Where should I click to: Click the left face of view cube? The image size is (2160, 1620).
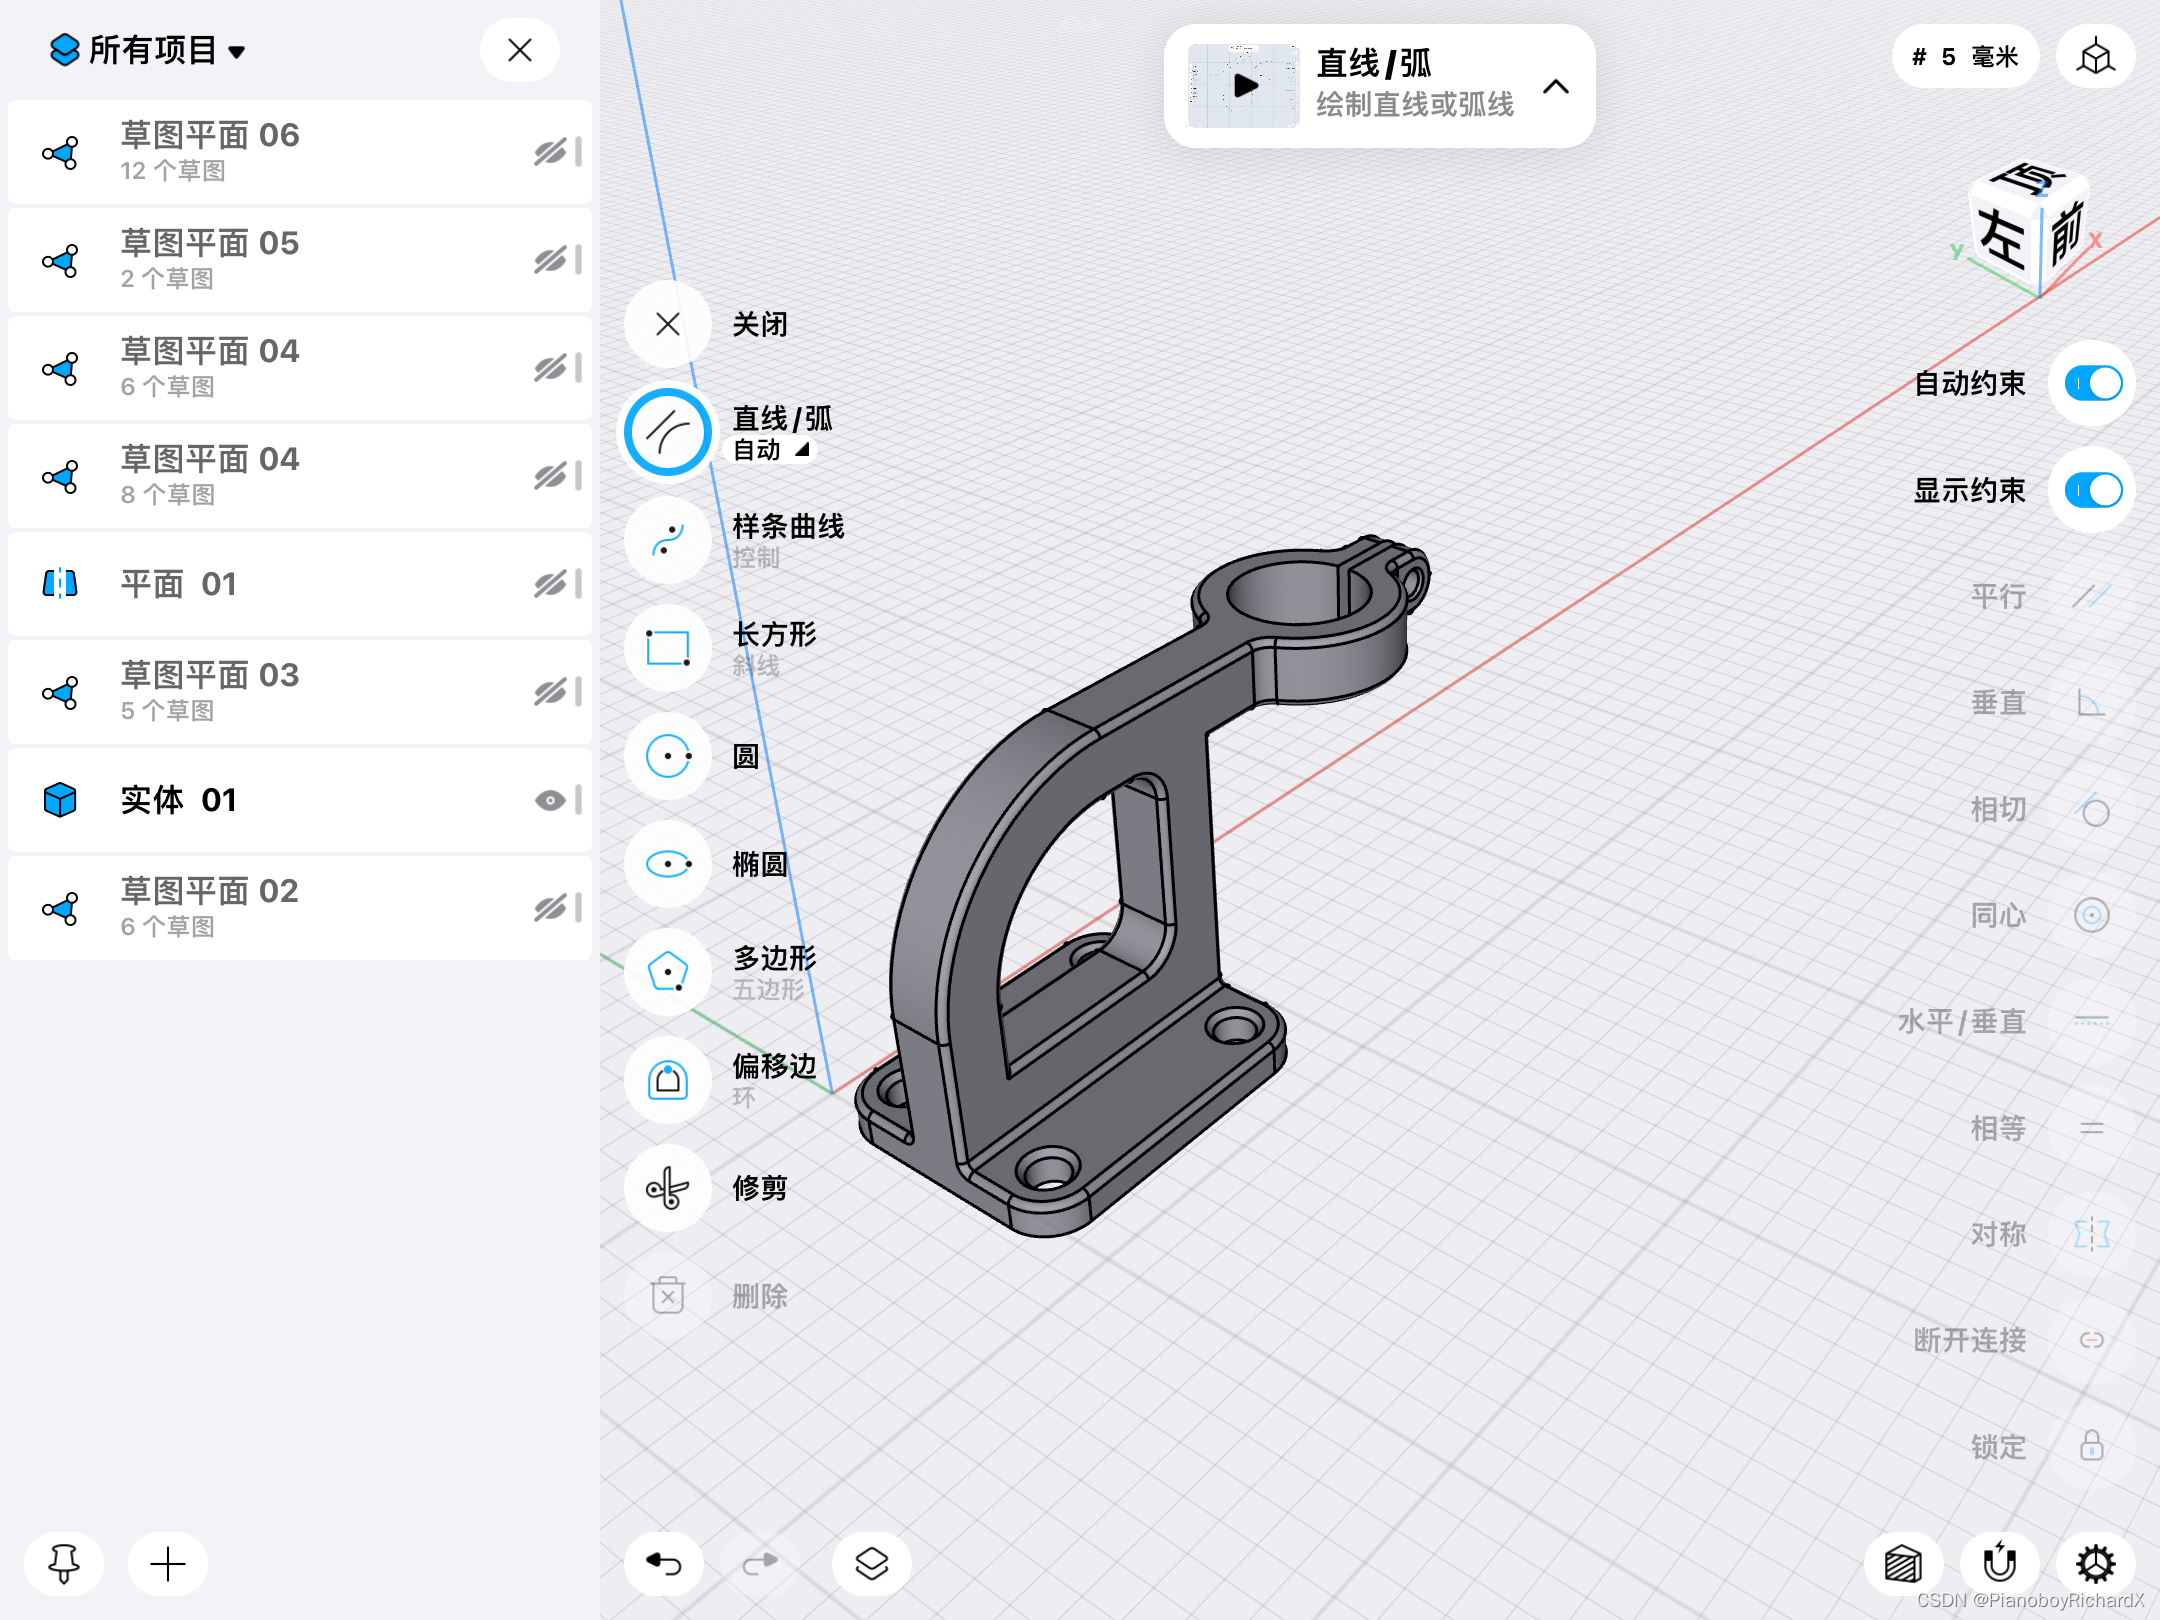pyautogui.click(x=2003, y=240)
